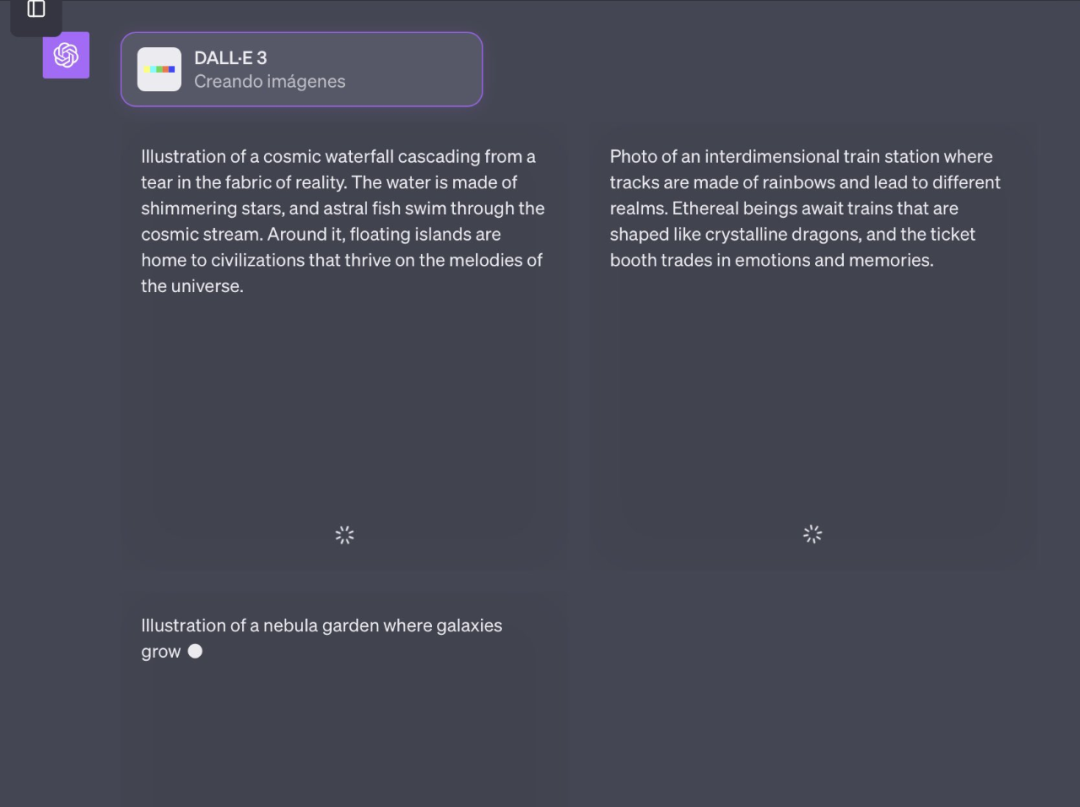Viewport: 1080px width, 807px height.
Task: Click the "DALL·E 3" title text
Action: click(230, 57)
